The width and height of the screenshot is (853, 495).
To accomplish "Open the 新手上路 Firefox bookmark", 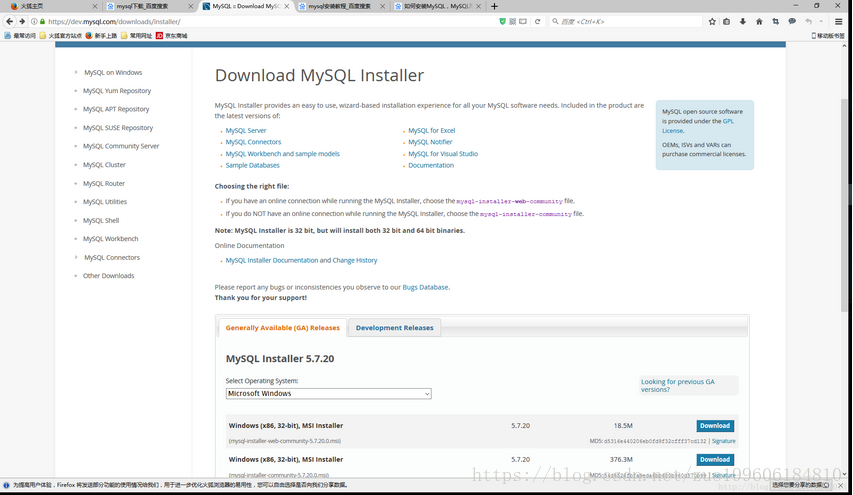I will [x=101, y=35].
